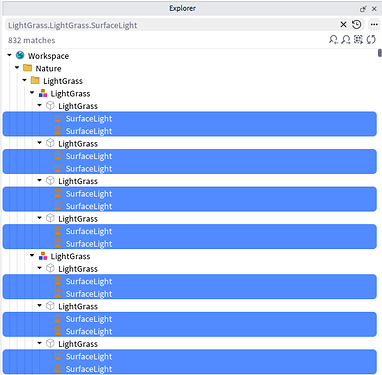This screenshot has width=382, height=375.
Task: Select the Nature folder row
Action: pyautogui.click(x=190, y=68)
